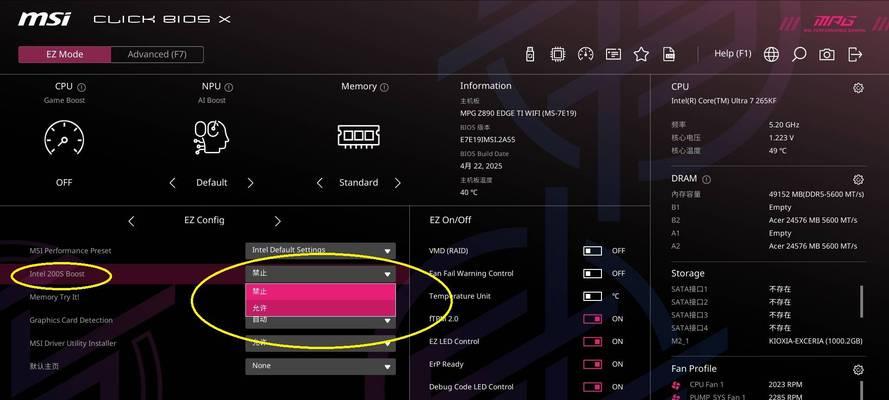Exit BIOS using the exit door icon
The height and width of the screenshot is (400, 889).
[x=855, y=54]
